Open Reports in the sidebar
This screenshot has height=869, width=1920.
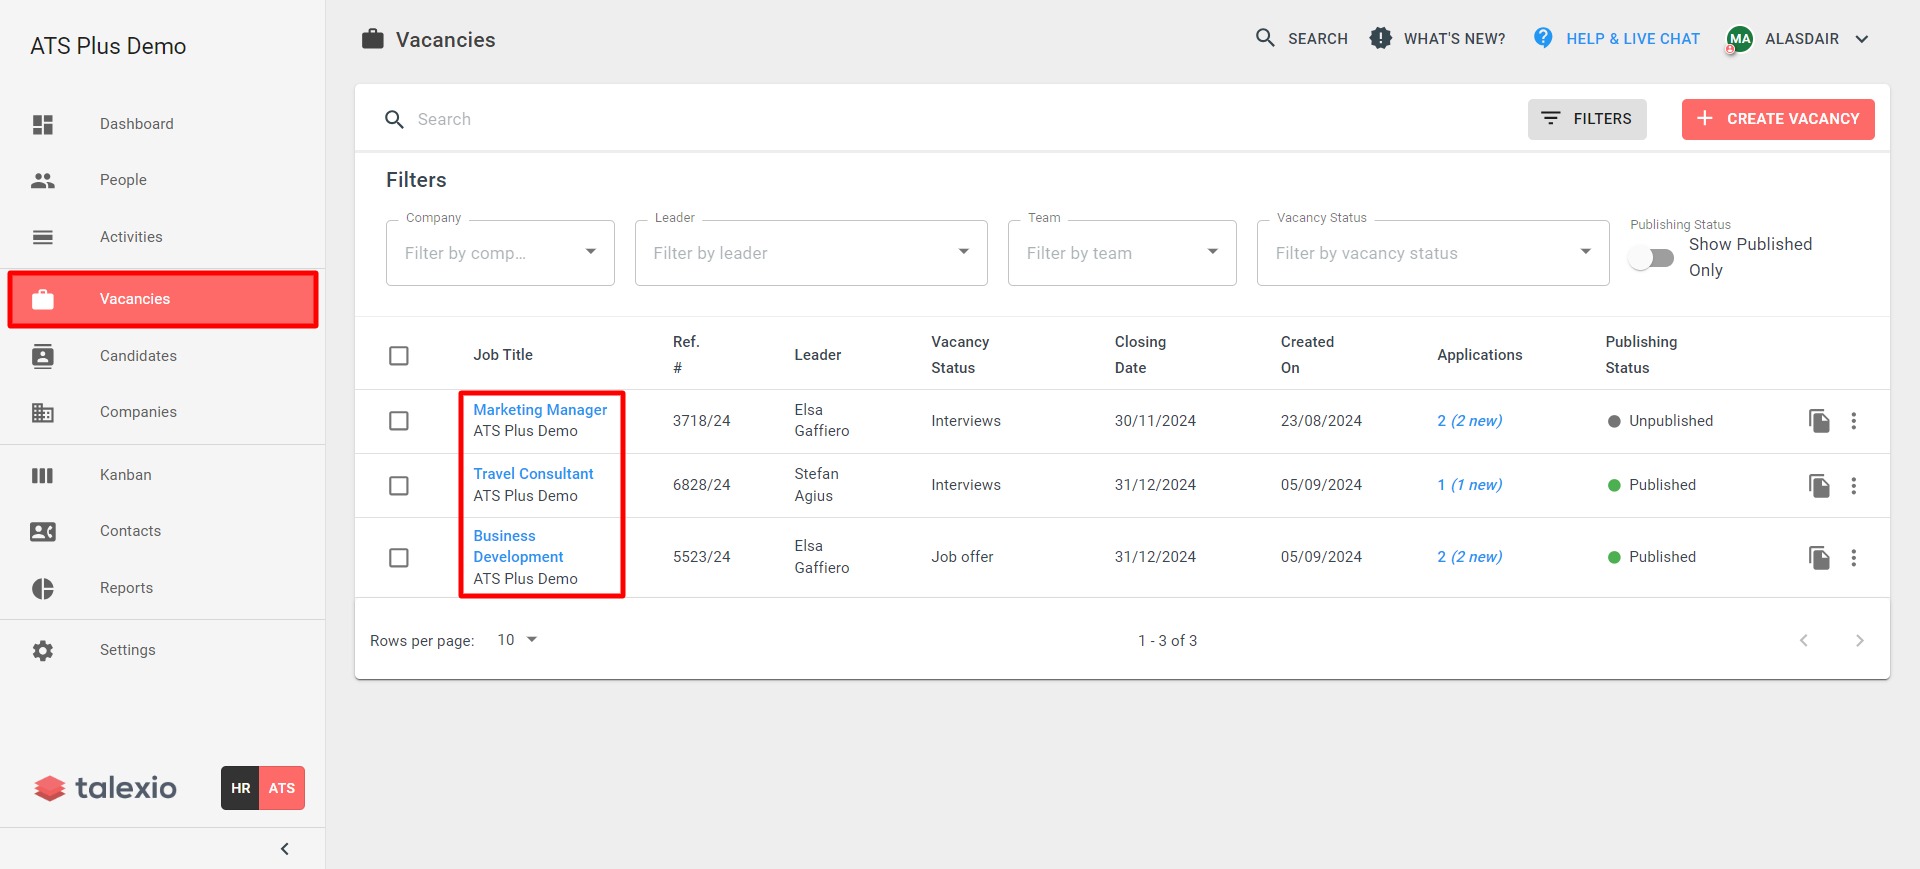coord(126,588)
